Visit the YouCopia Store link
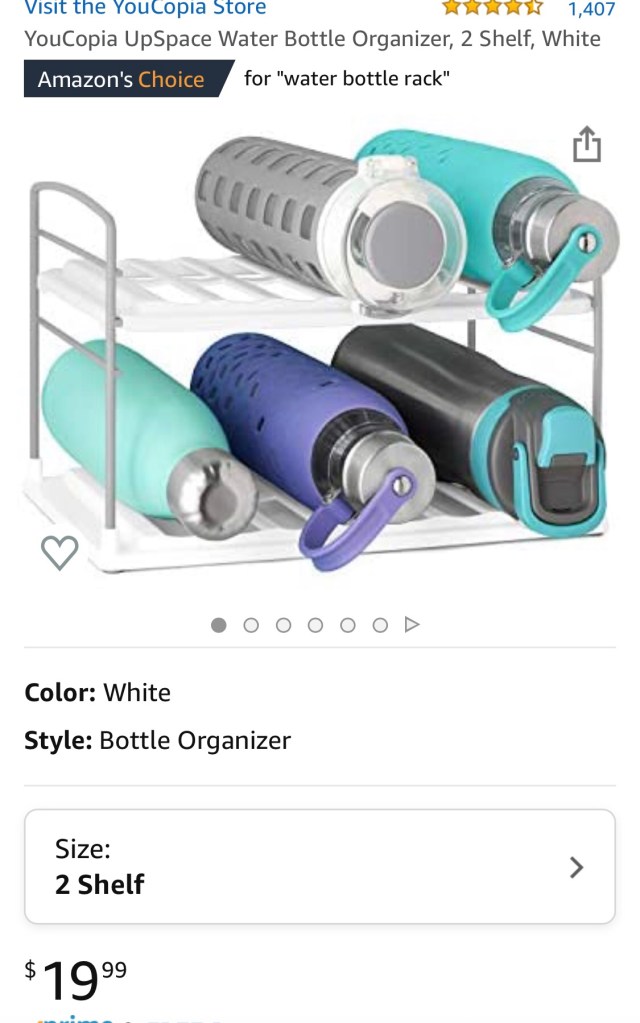This screenshot has height=1023, width=640. coord(145,8)
